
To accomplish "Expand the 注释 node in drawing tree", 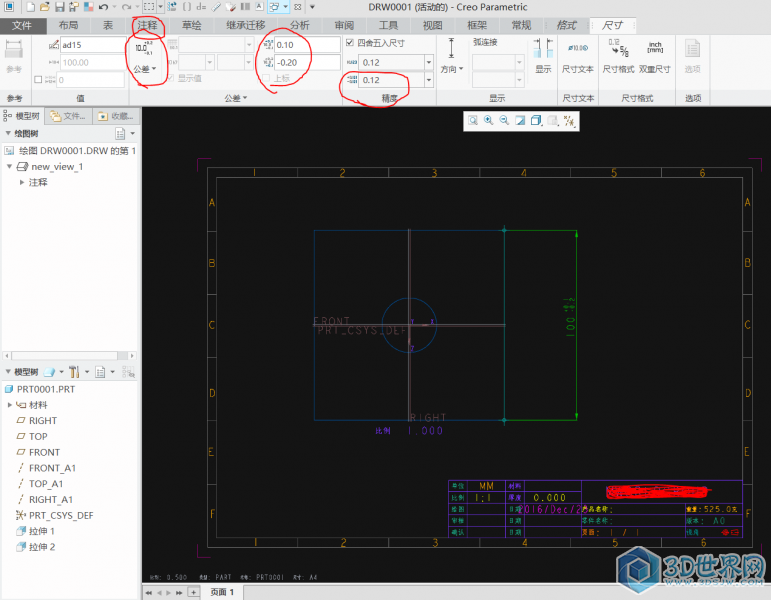I will point(22,182).
